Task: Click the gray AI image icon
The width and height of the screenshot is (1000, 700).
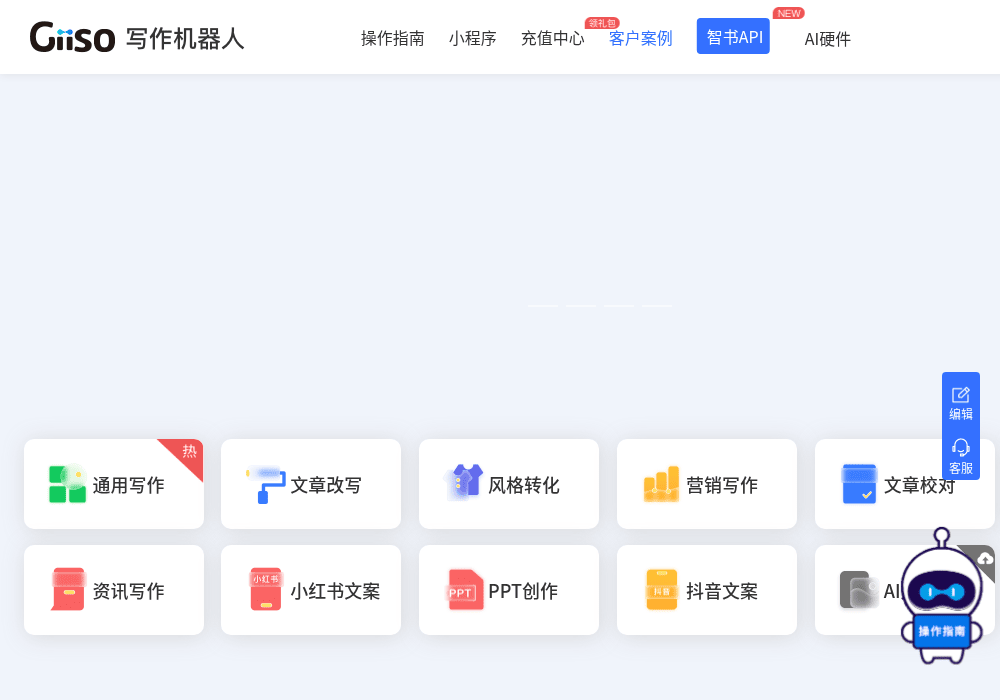Action: point(859,589)
